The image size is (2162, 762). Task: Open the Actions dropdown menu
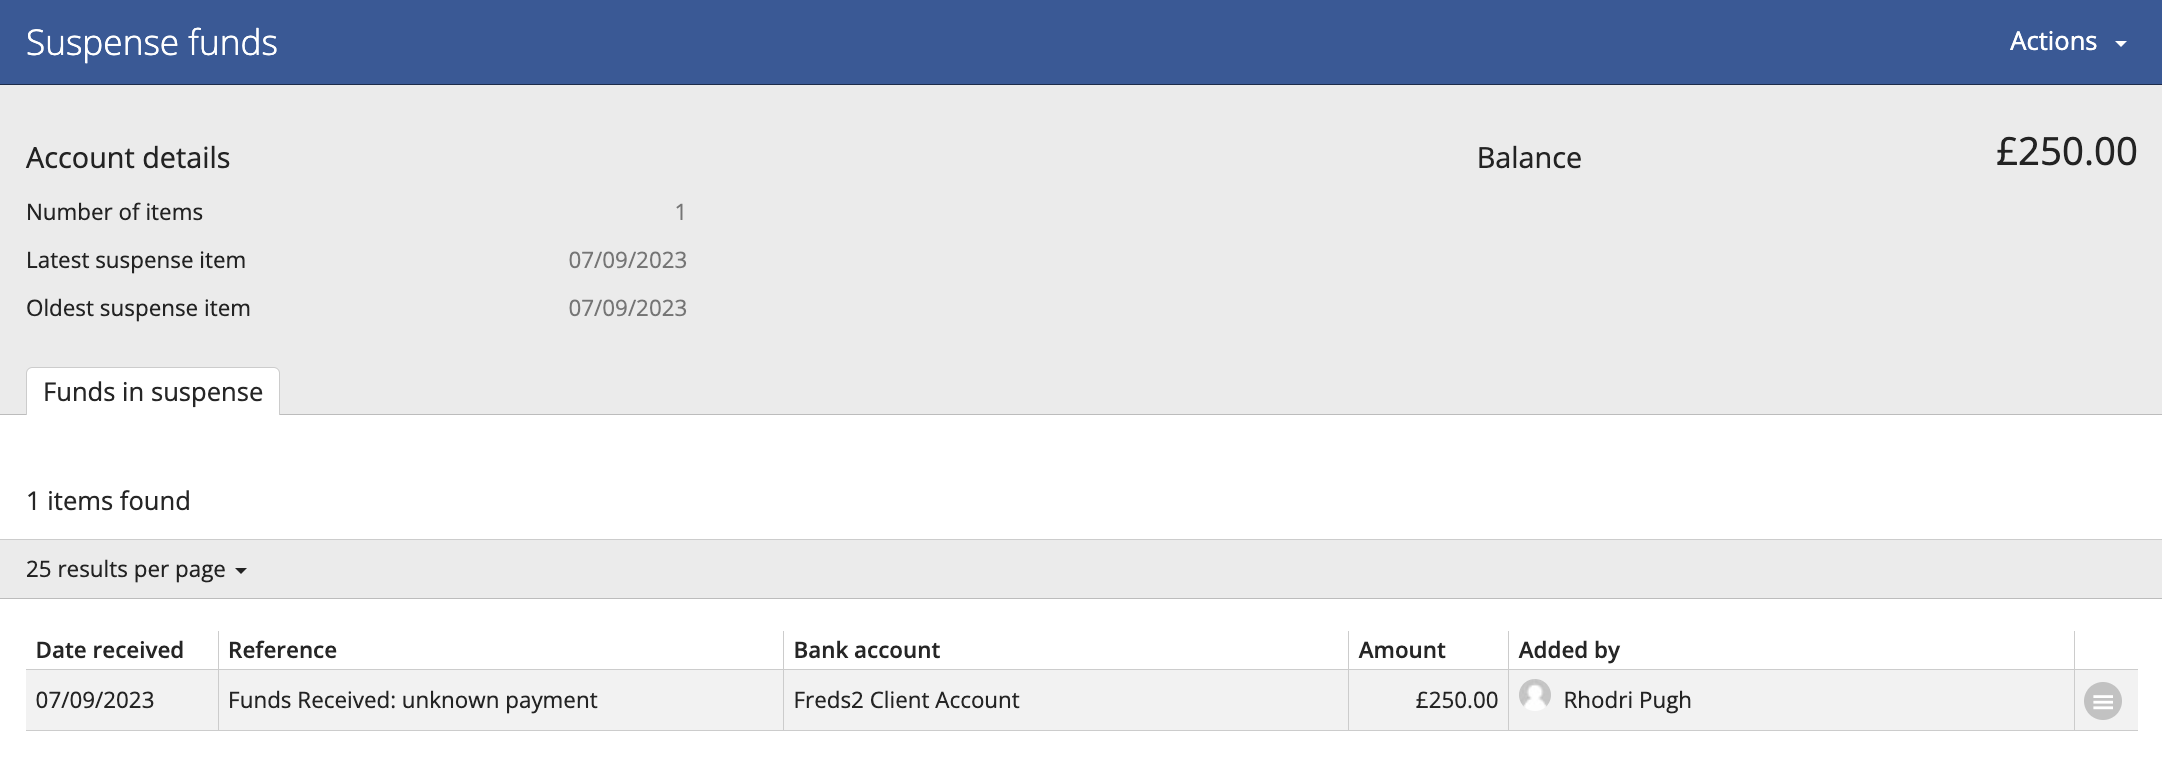click(x=2068, y=42)
